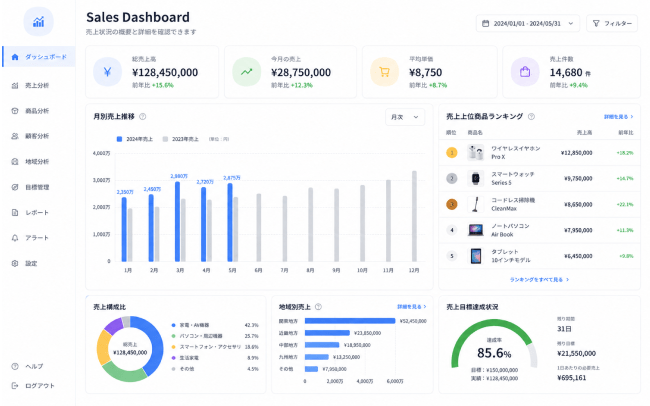Click the trend arrow icon on 今月の売上 card
Viewport: 650px width, 406px height.
[x=247, y=72]
